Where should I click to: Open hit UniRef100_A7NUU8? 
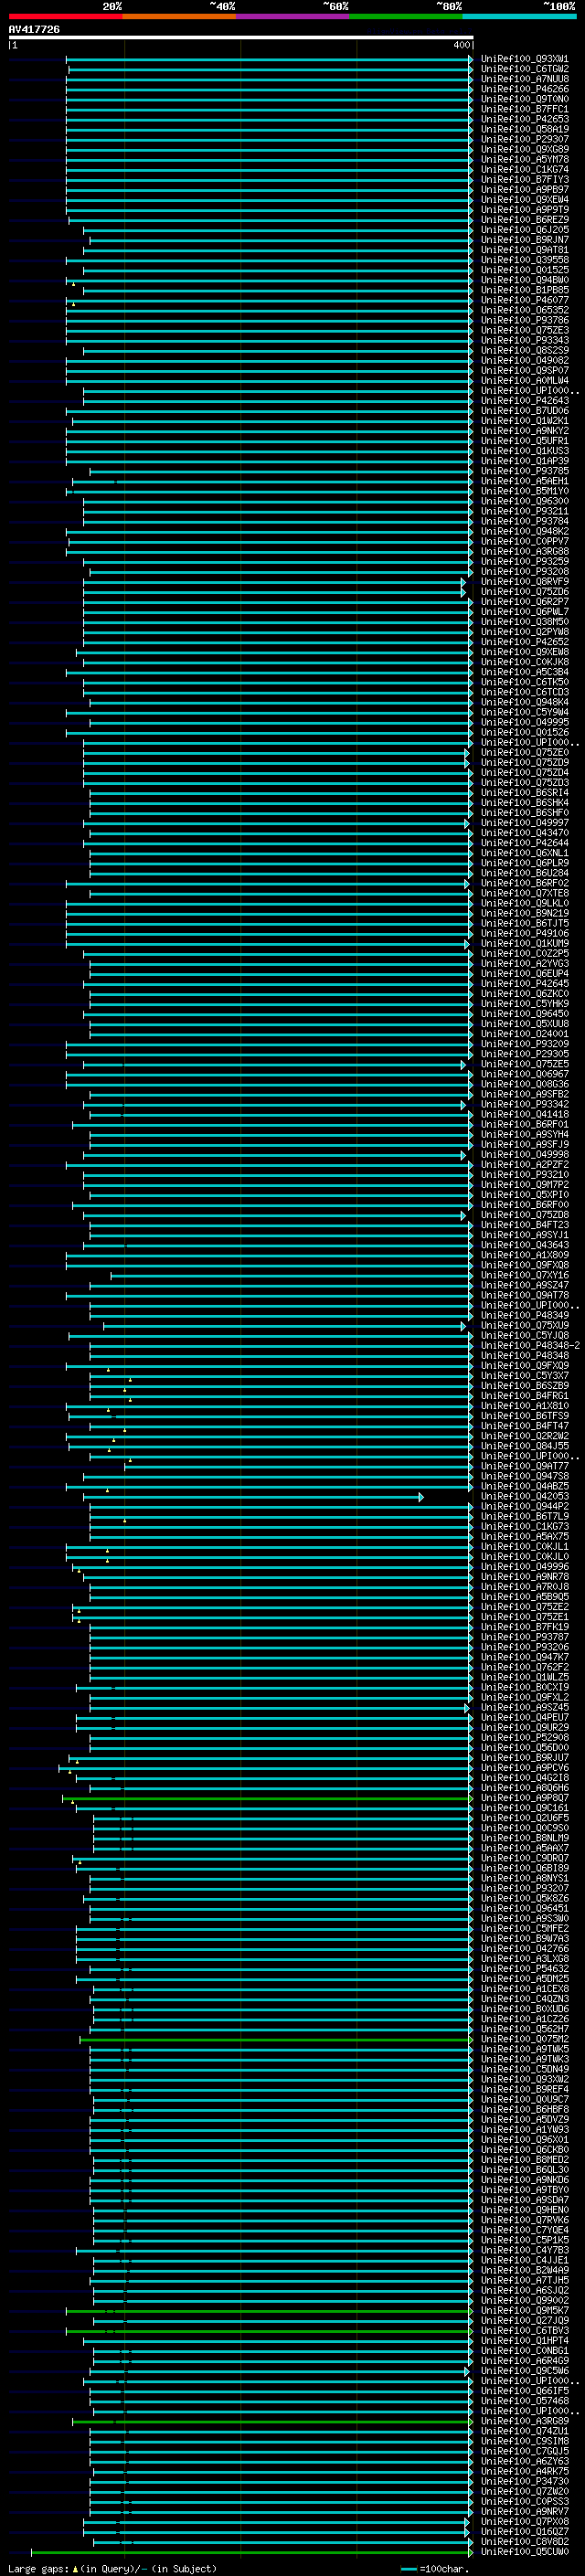(x=524, y=79)
